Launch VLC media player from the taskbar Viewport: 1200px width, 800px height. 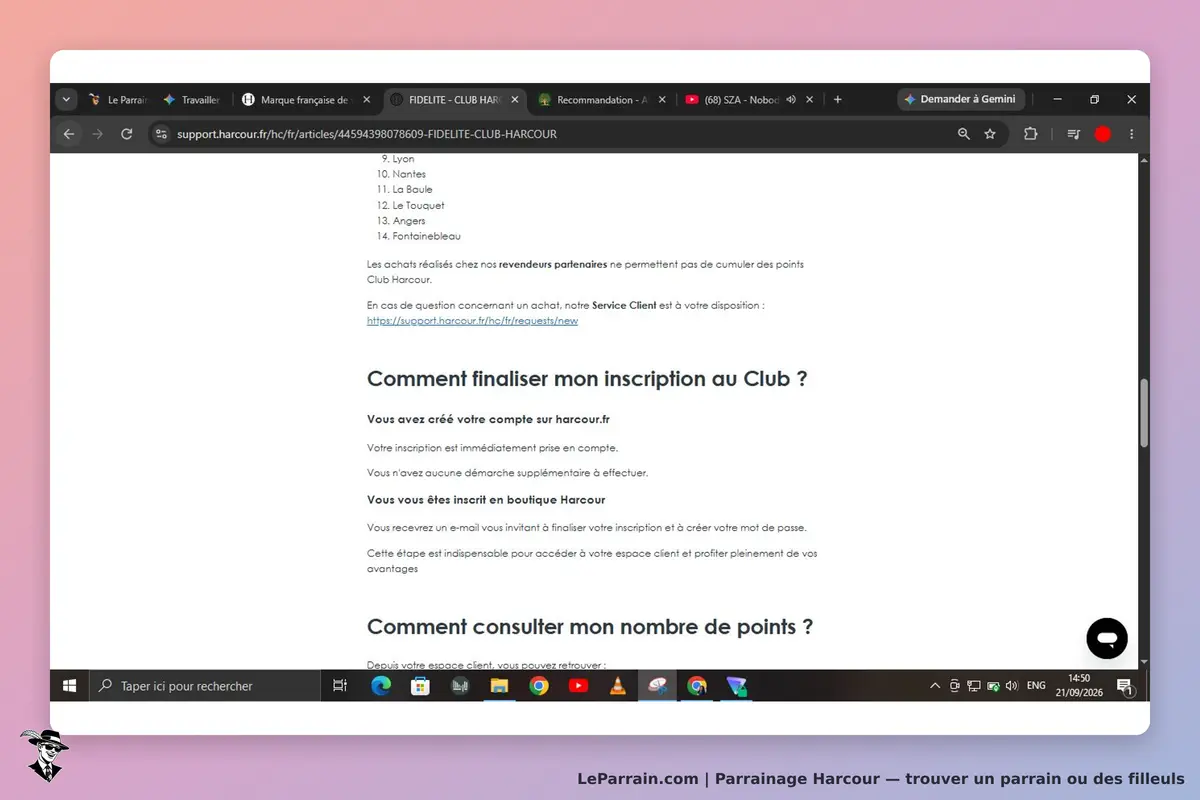[x=618, y=686]
